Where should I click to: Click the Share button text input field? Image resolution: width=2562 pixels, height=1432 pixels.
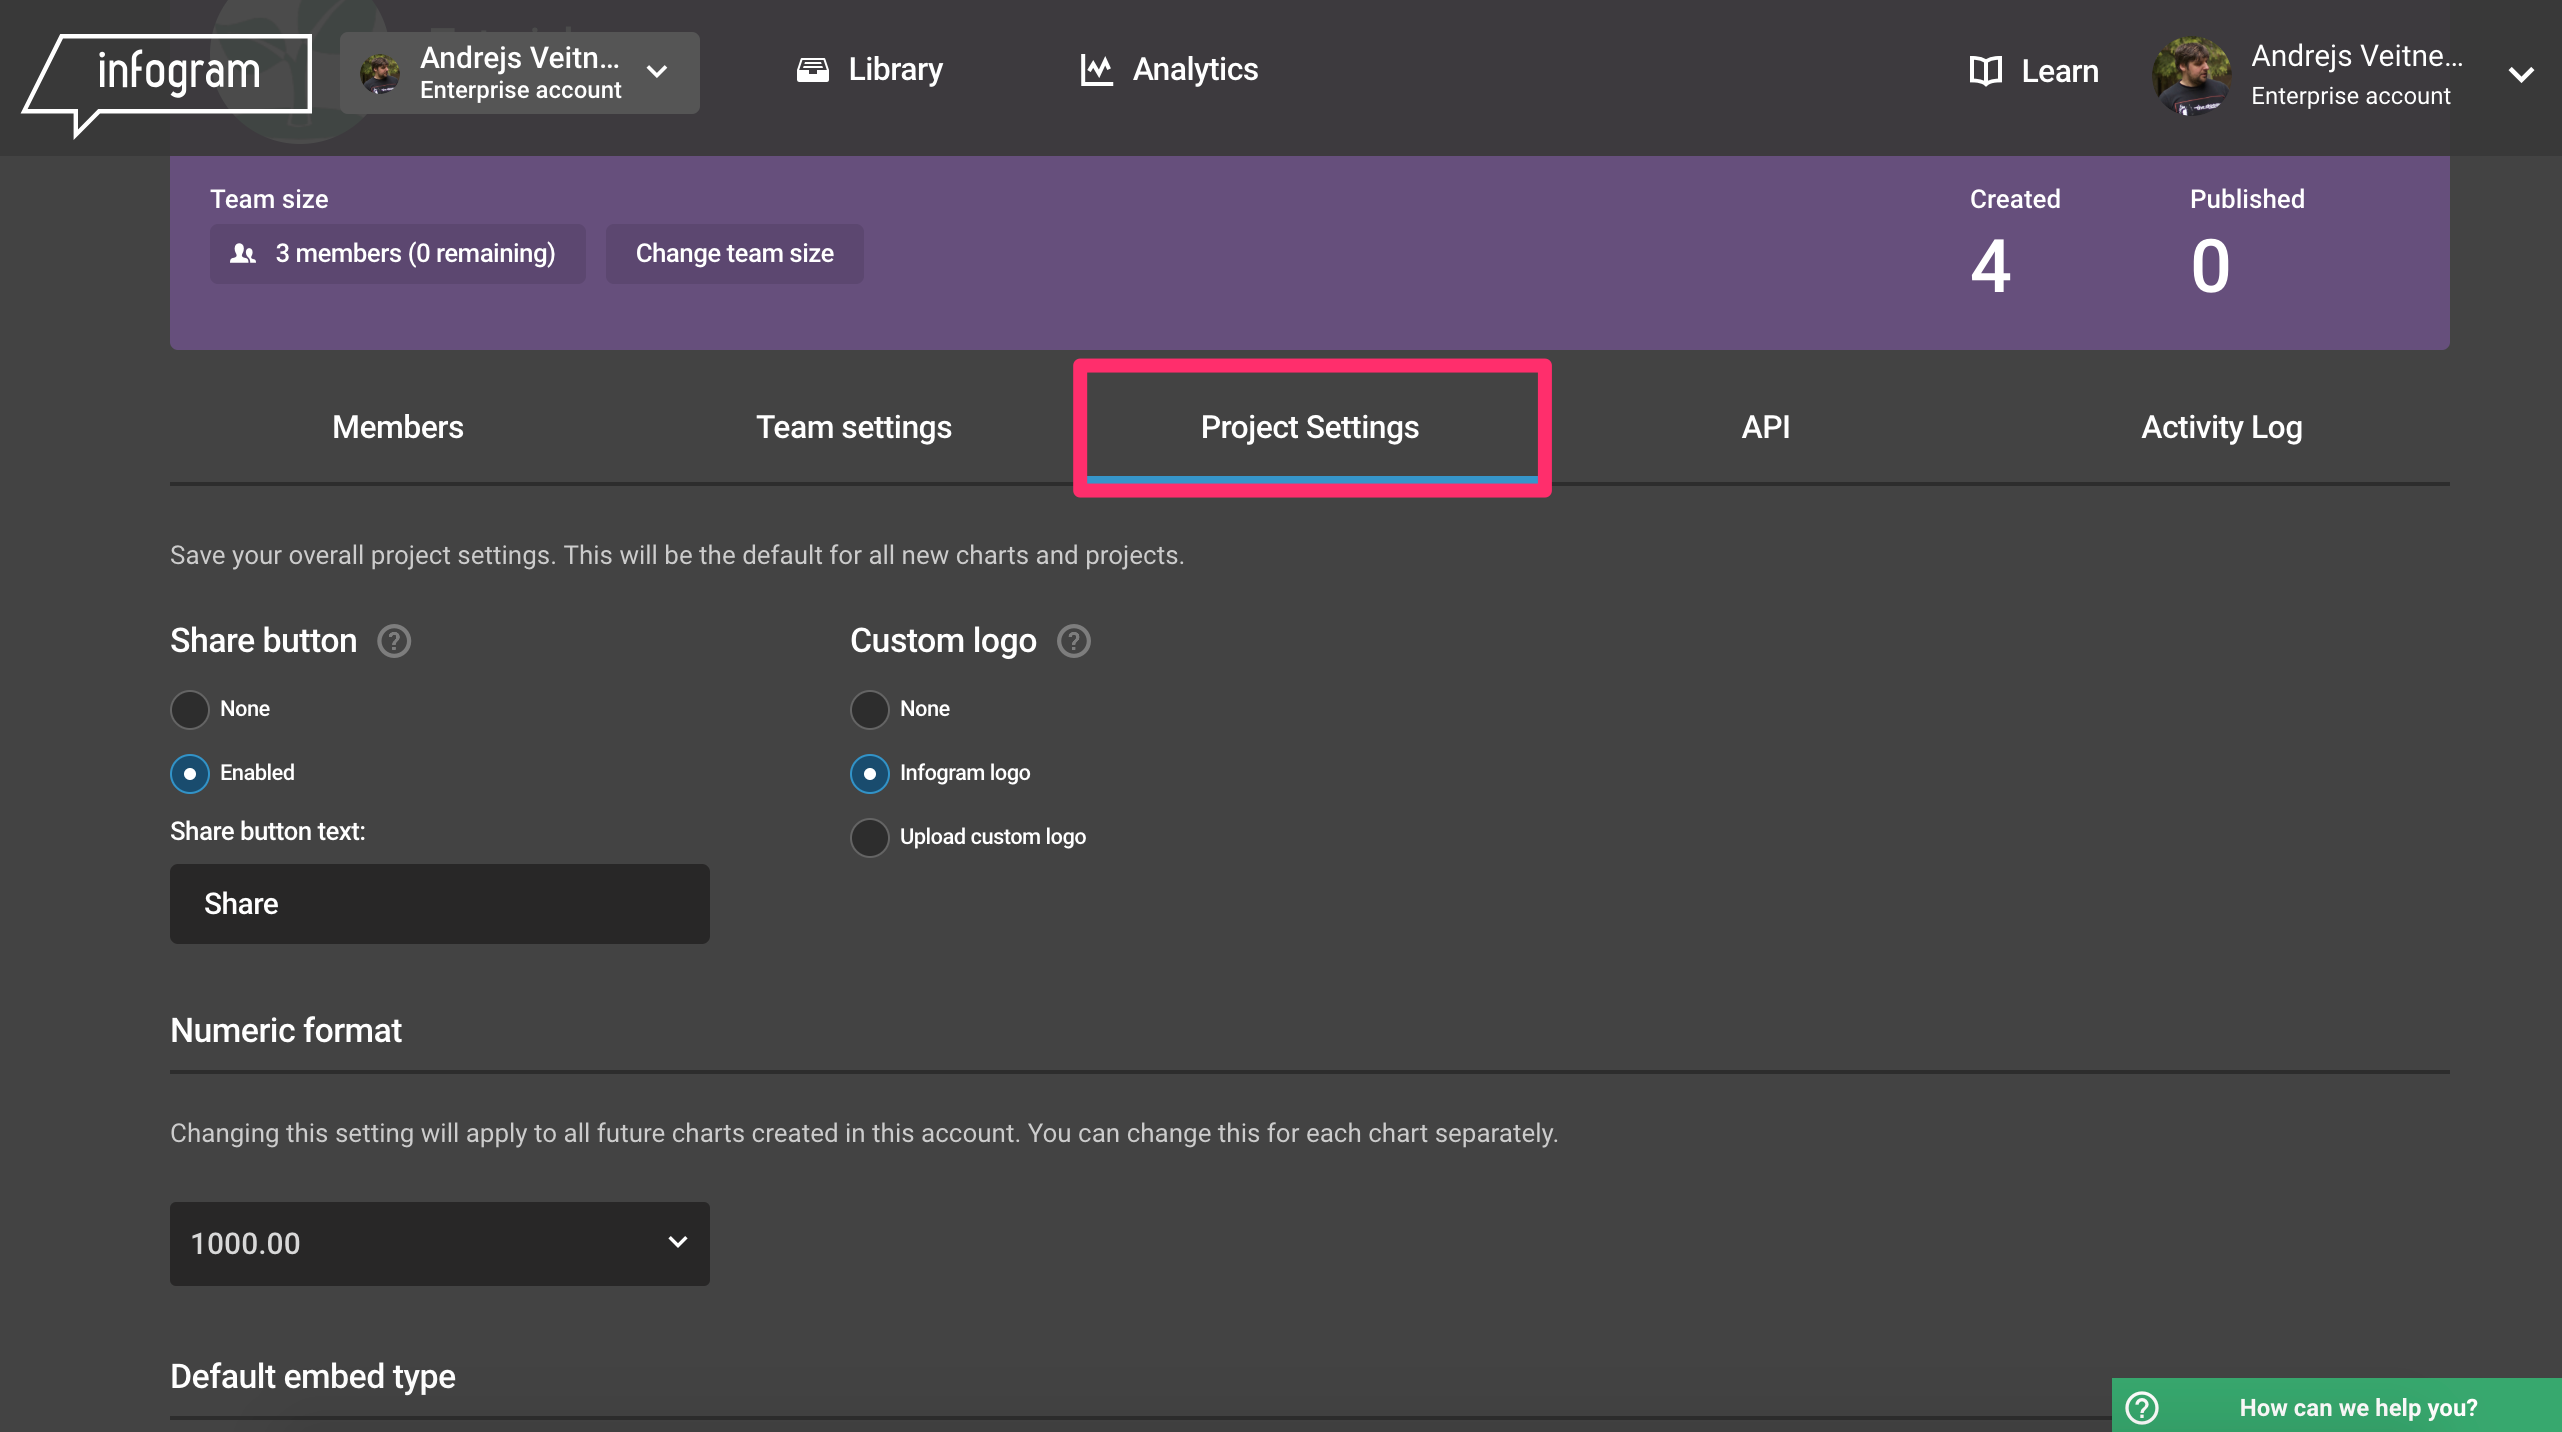(440, 904)
